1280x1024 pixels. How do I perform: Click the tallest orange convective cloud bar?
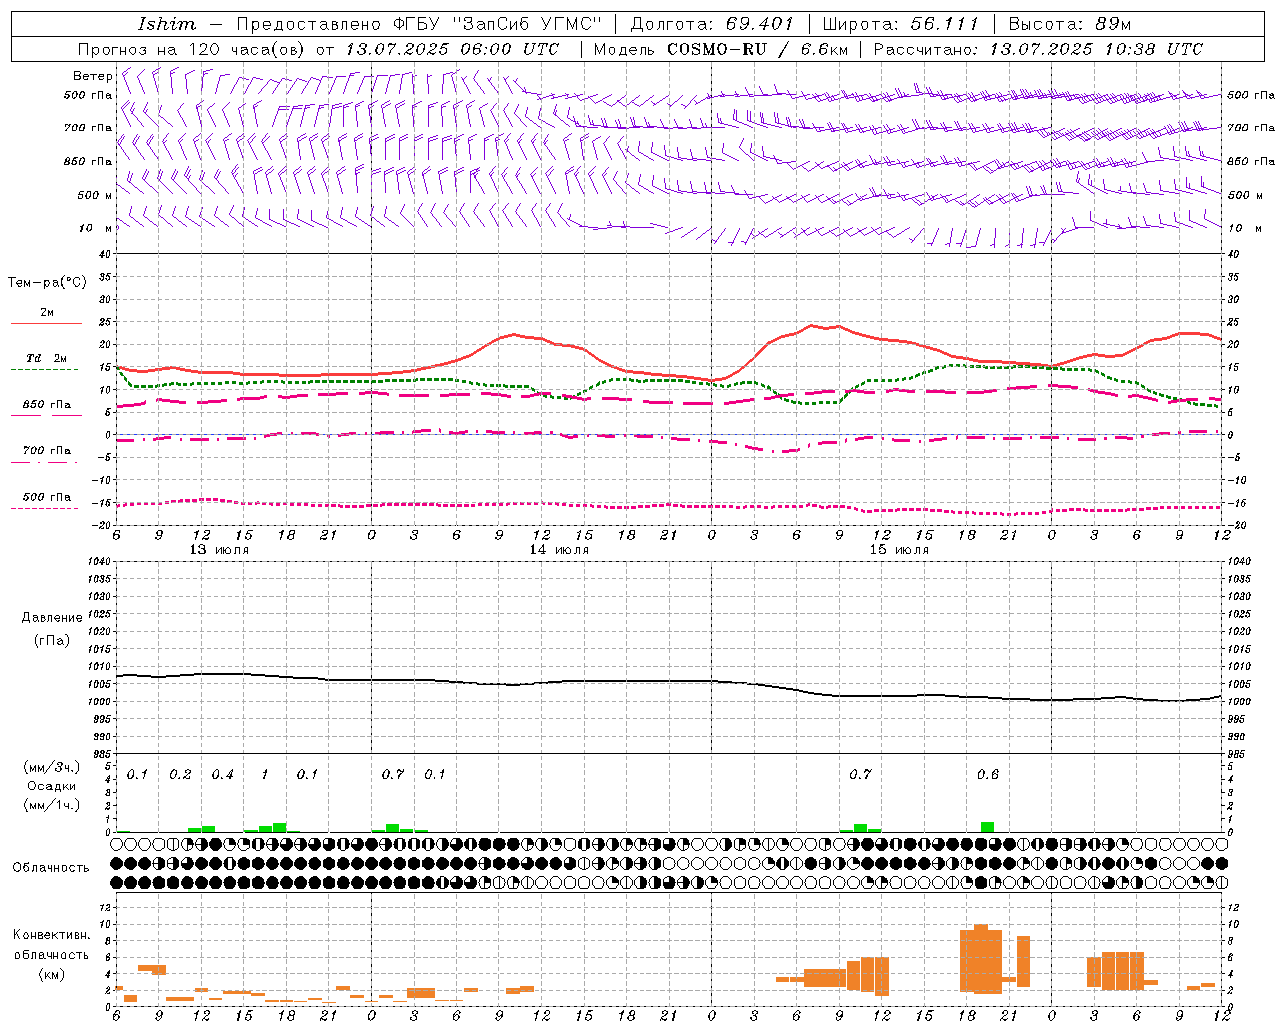click(x=980, y=959)
